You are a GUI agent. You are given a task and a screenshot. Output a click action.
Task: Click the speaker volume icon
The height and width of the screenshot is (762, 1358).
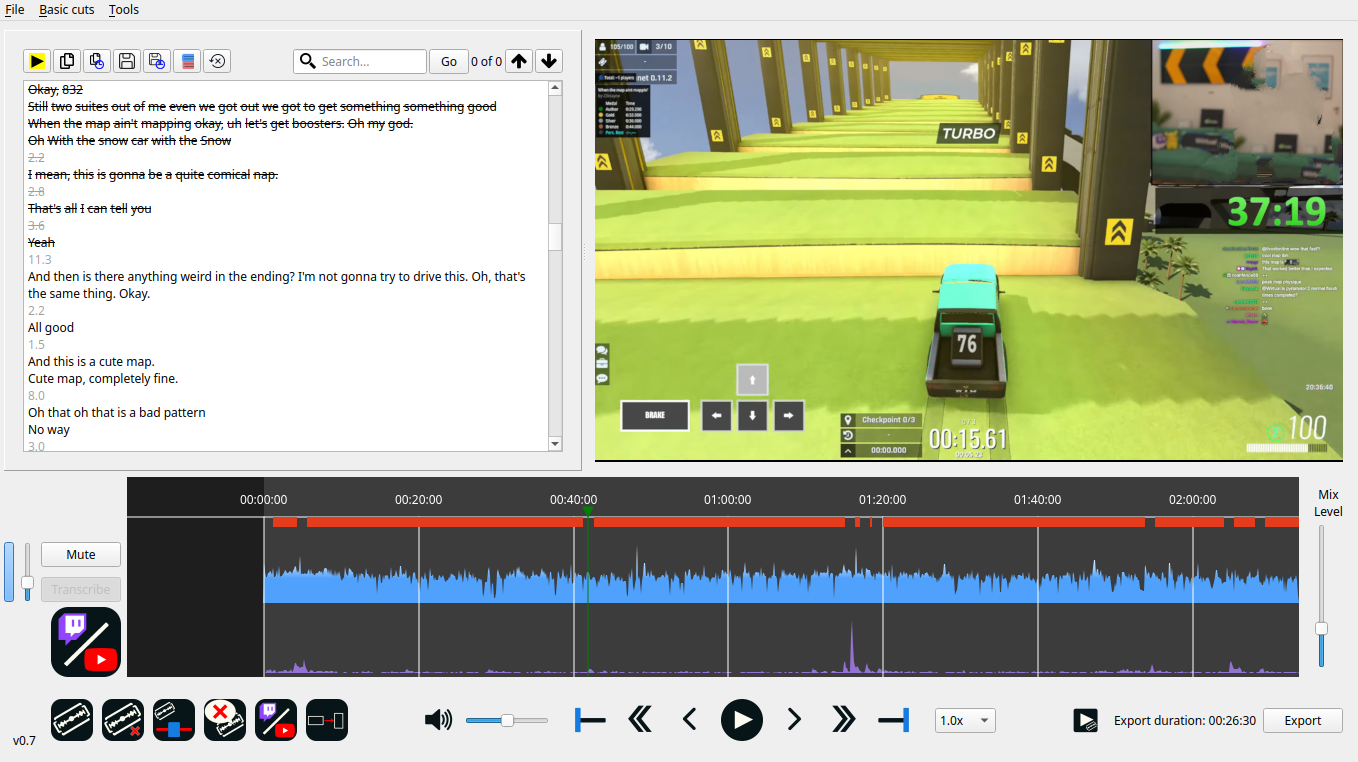(438, 720)
